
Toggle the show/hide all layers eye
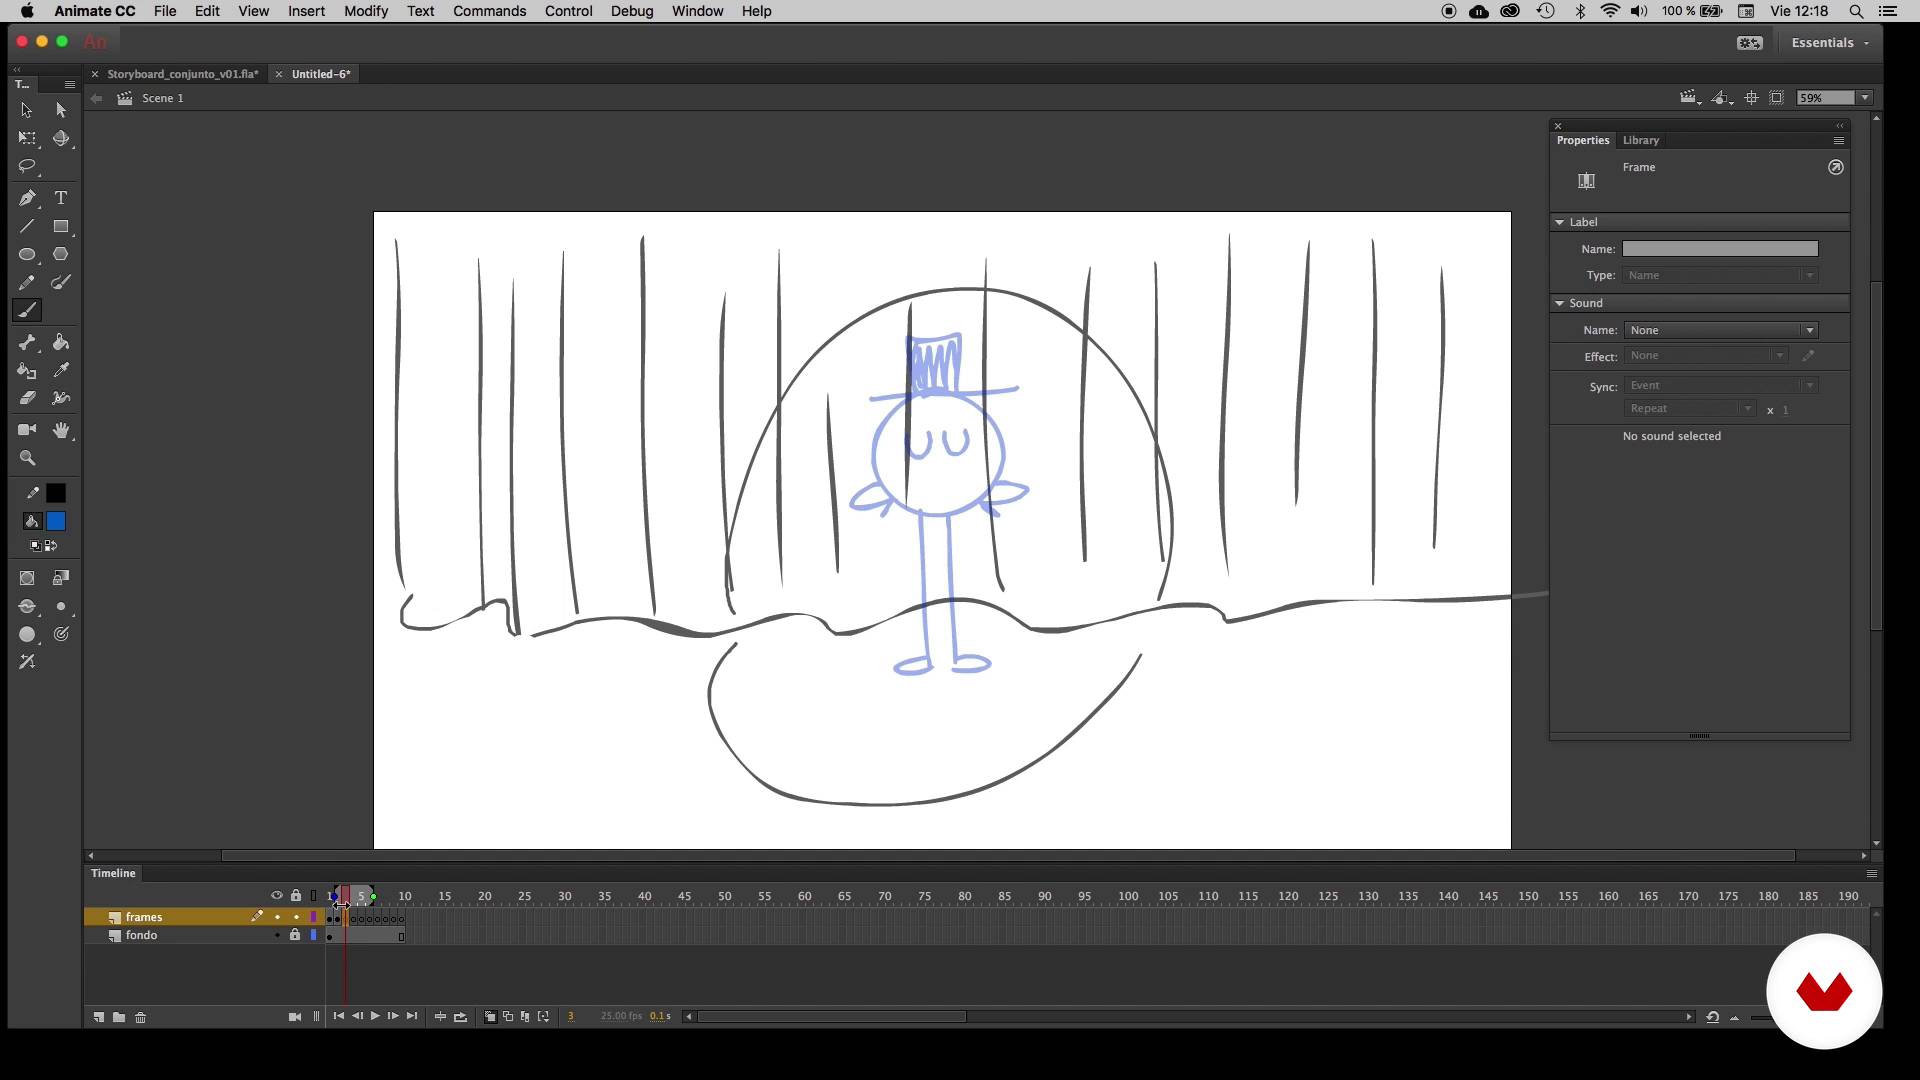277,896
